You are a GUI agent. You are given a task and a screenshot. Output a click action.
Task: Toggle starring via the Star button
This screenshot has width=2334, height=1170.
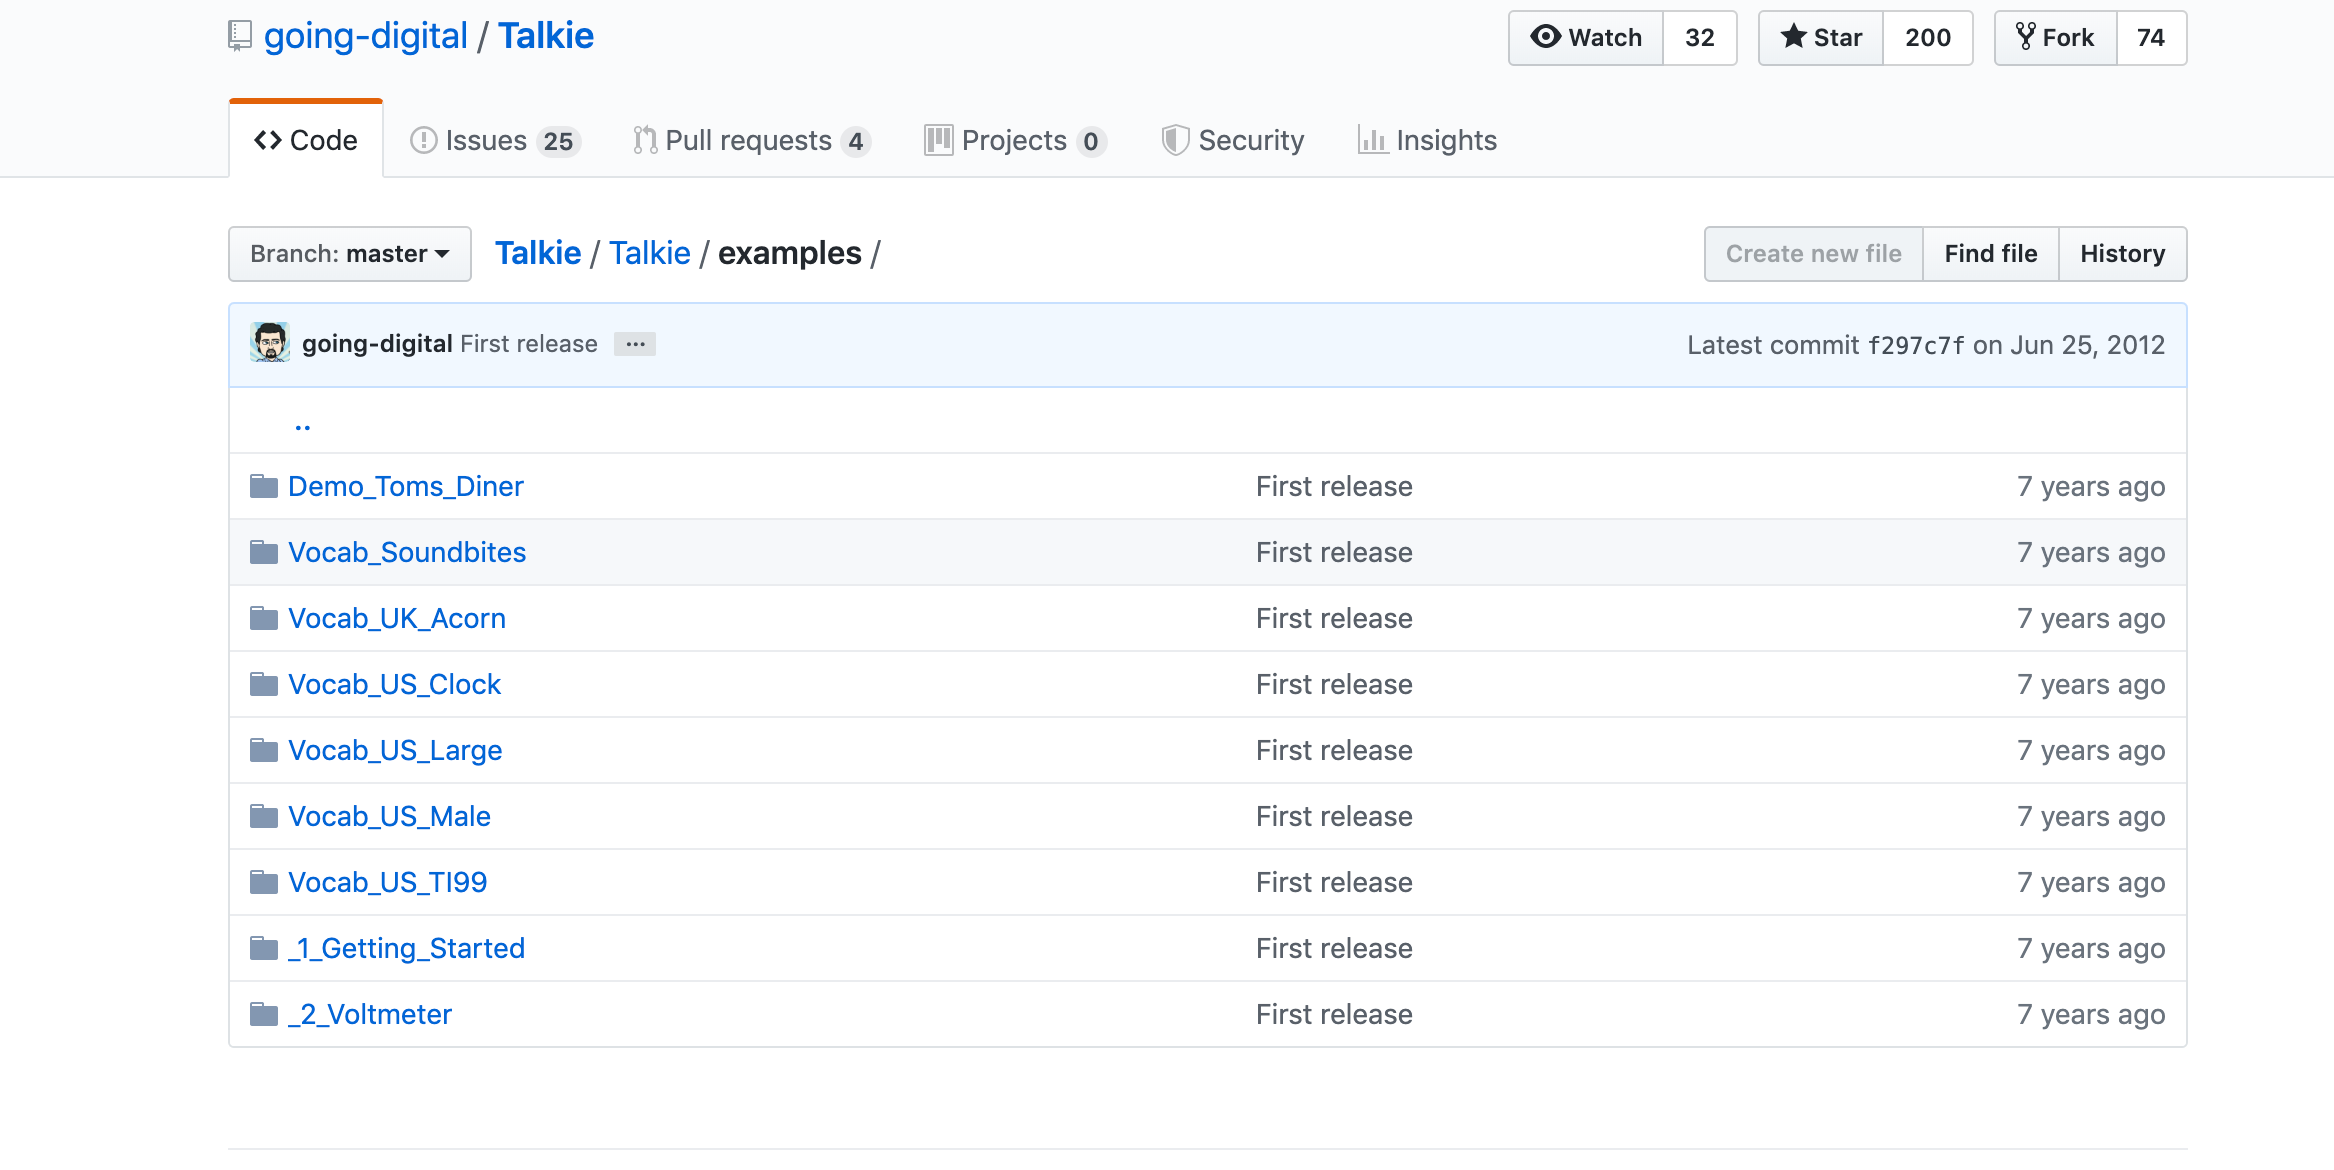[x=1820, y=37]
